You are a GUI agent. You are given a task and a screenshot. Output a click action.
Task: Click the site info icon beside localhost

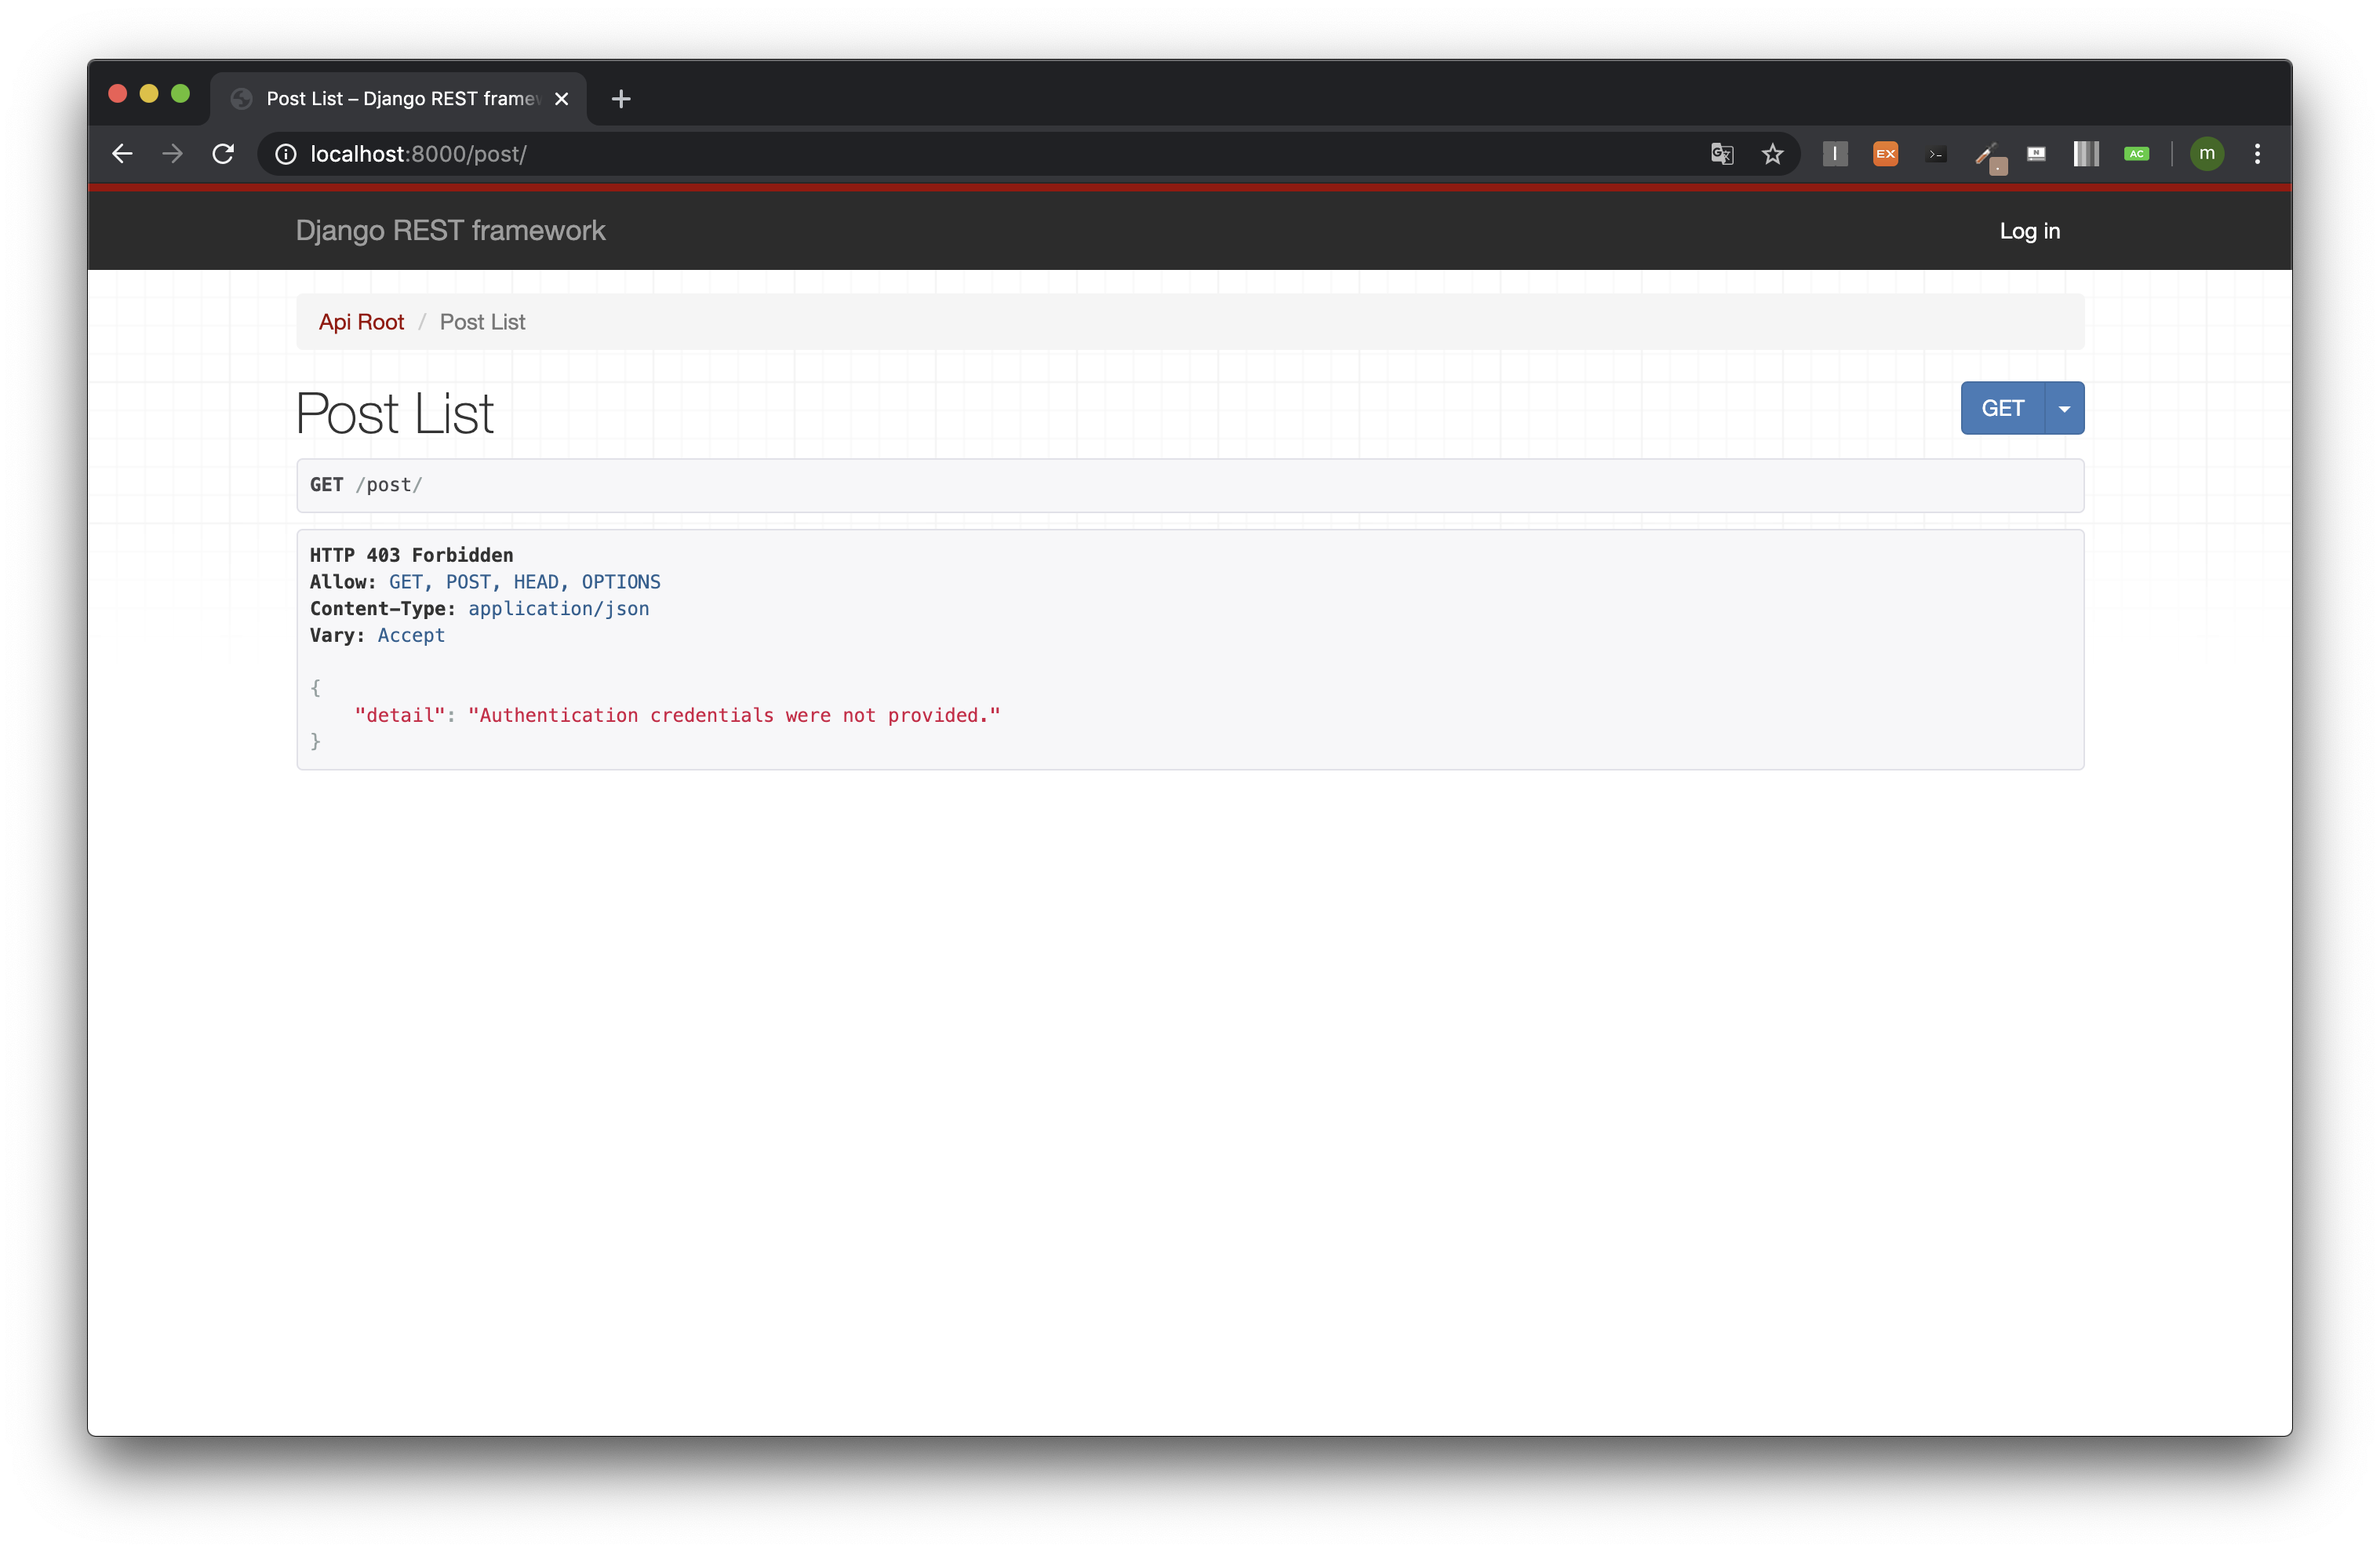point(286,154)
